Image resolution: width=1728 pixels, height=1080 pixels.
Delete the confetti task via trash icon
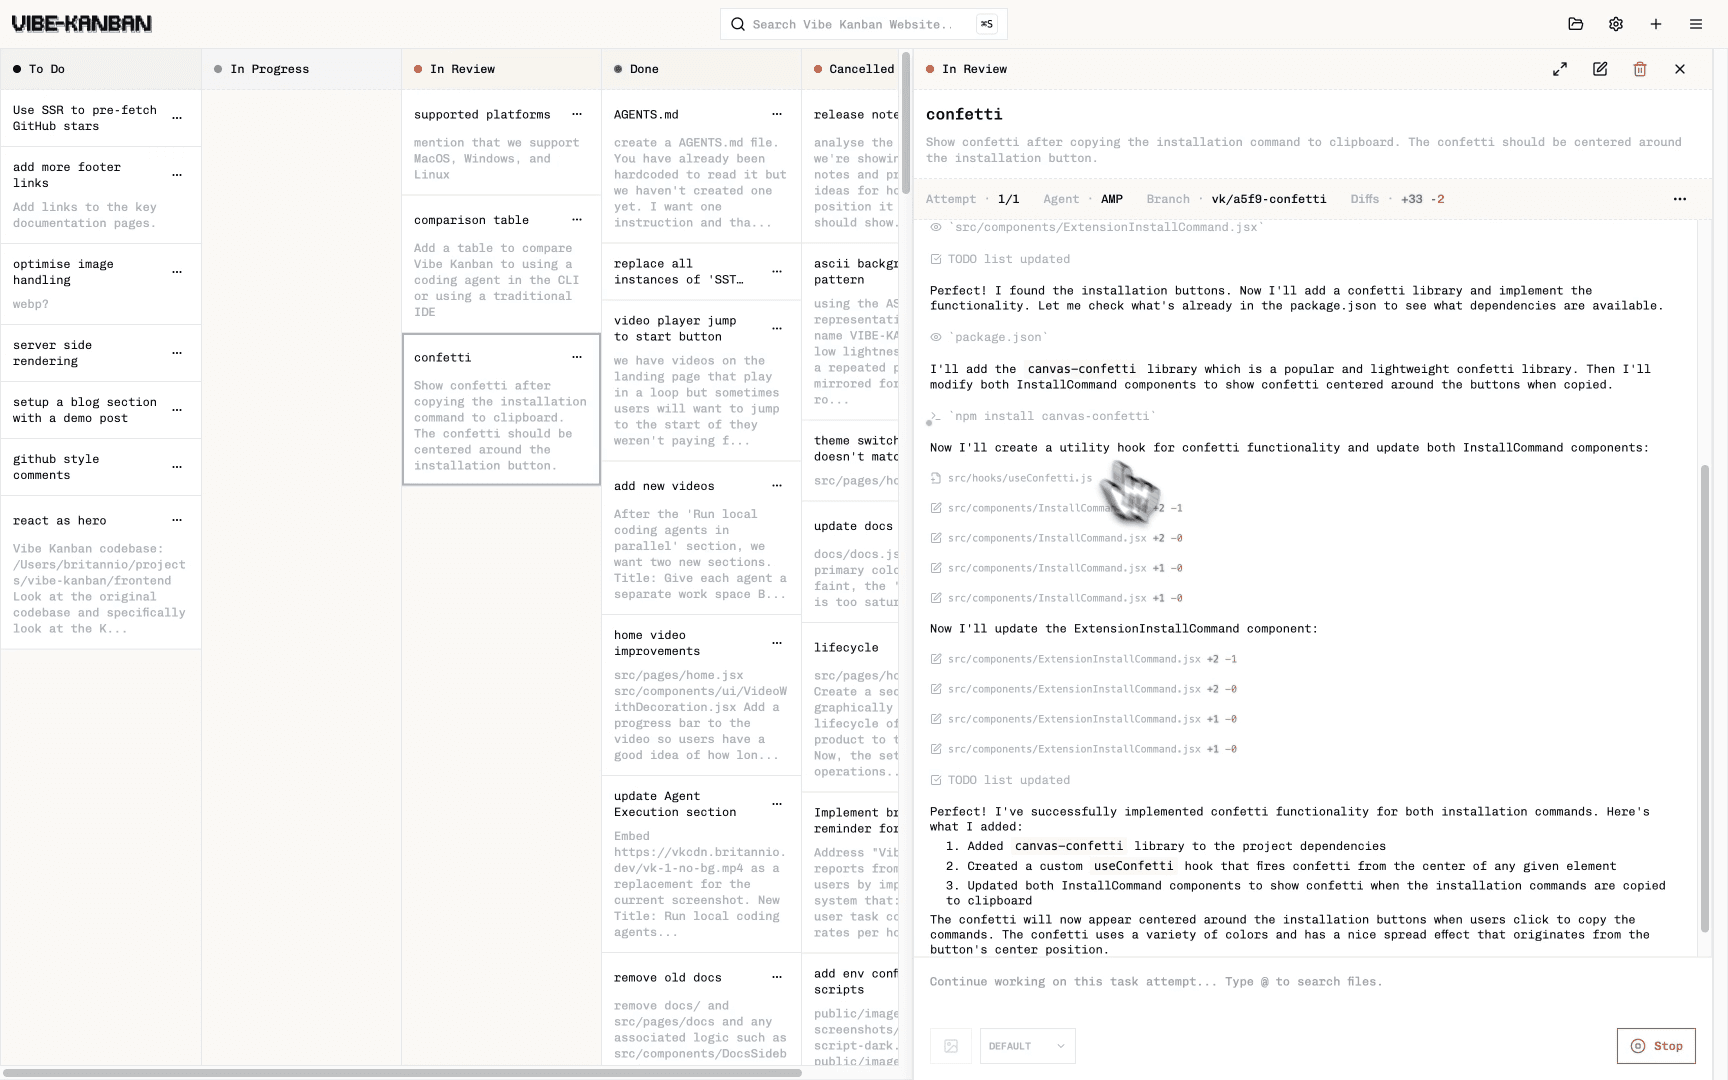point(1639,68)
